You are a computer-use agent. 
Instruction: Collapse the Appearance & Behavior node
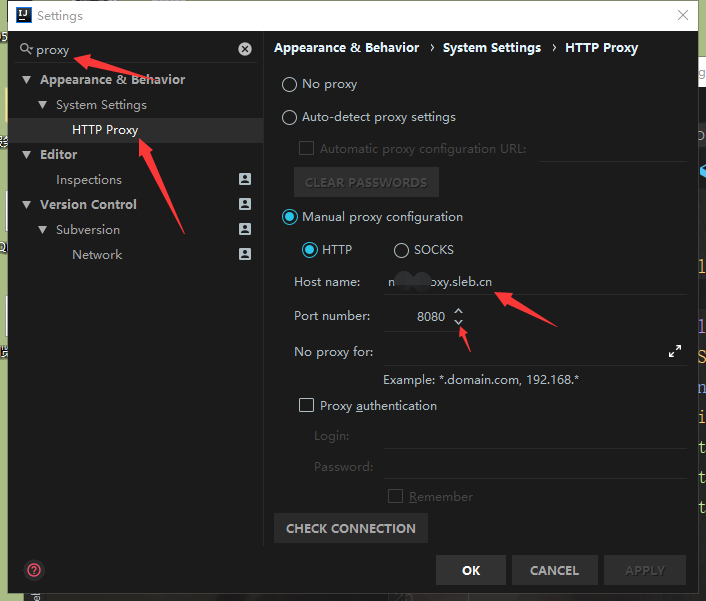pos(27,80)
